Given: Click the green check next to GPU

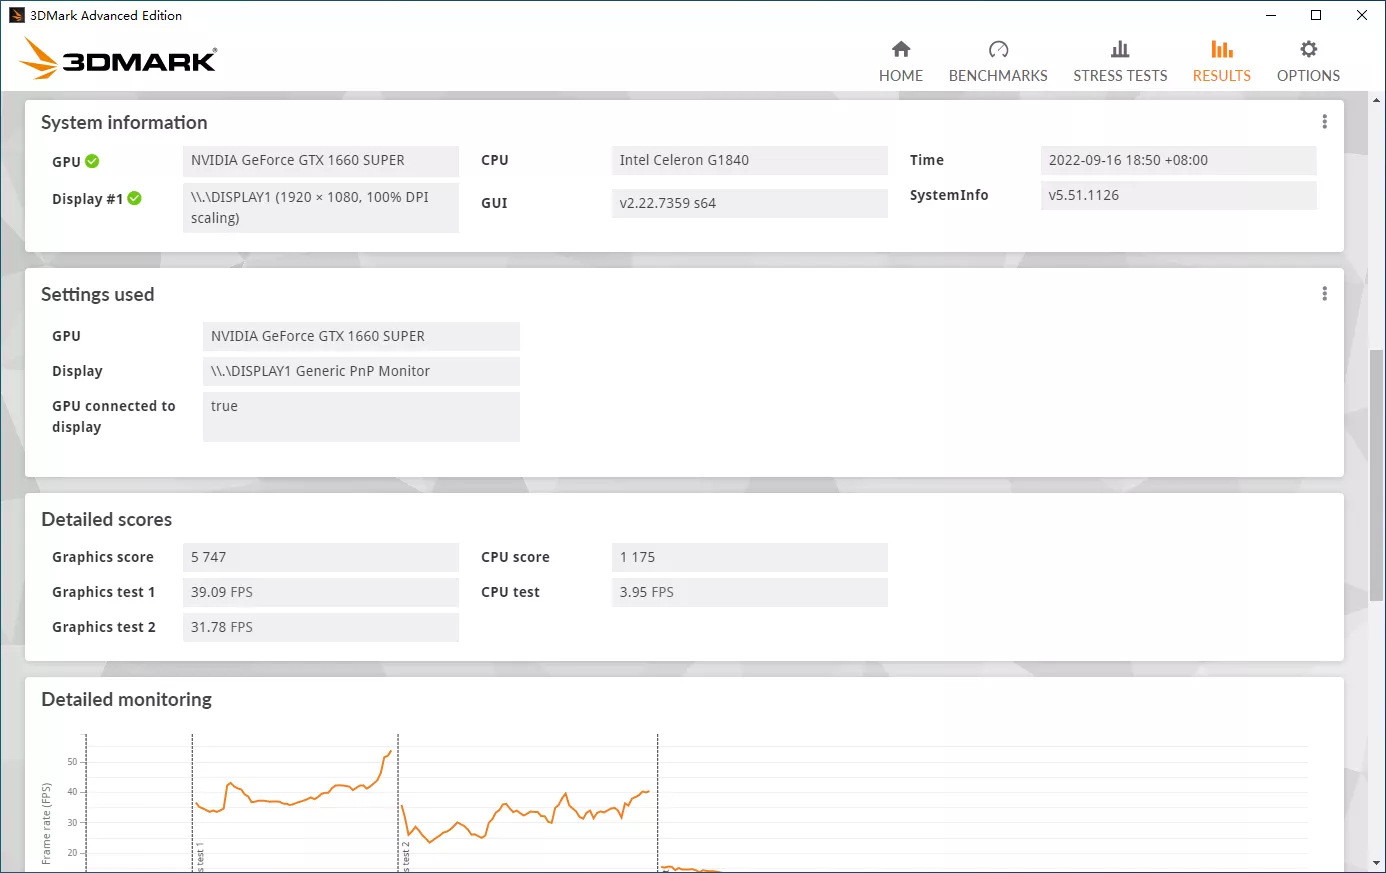Looking at the screenshot, I should click(92, 161).
